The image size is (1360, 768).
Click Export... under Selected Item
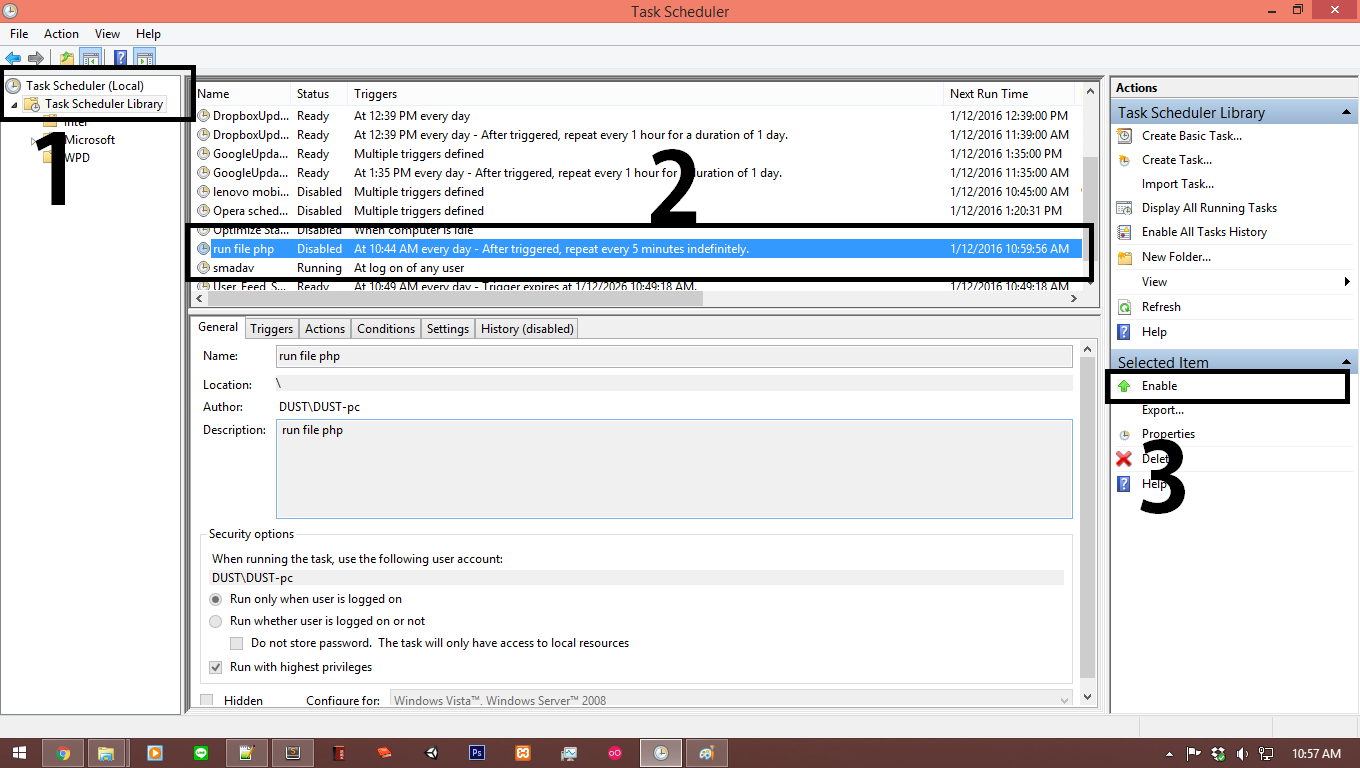click(x=1163, y=410)
